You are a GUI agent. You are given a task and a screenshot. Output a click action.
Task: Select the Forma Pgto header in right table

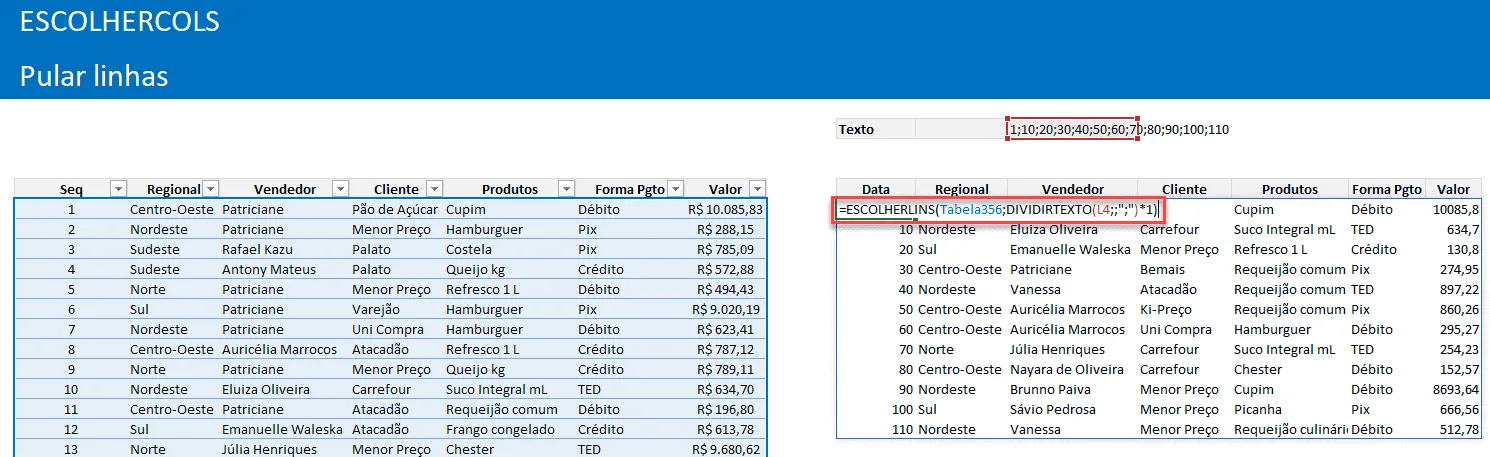[x=1386, y=189]
